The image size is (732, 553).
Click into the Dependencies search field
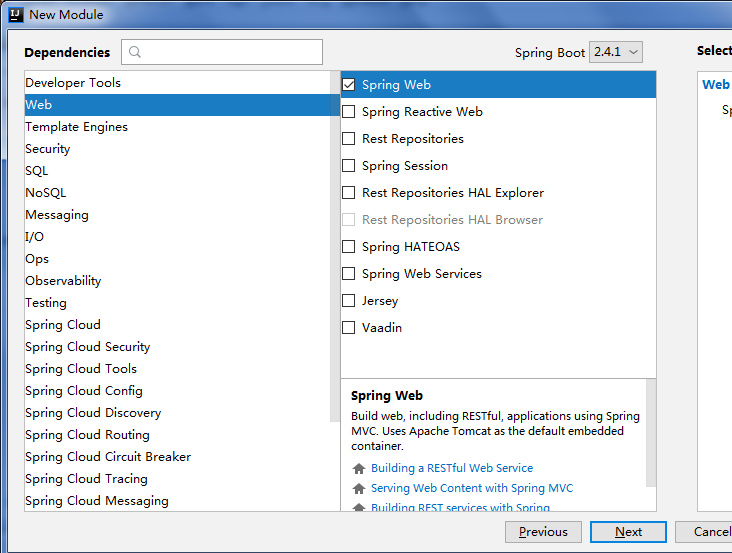222,52
